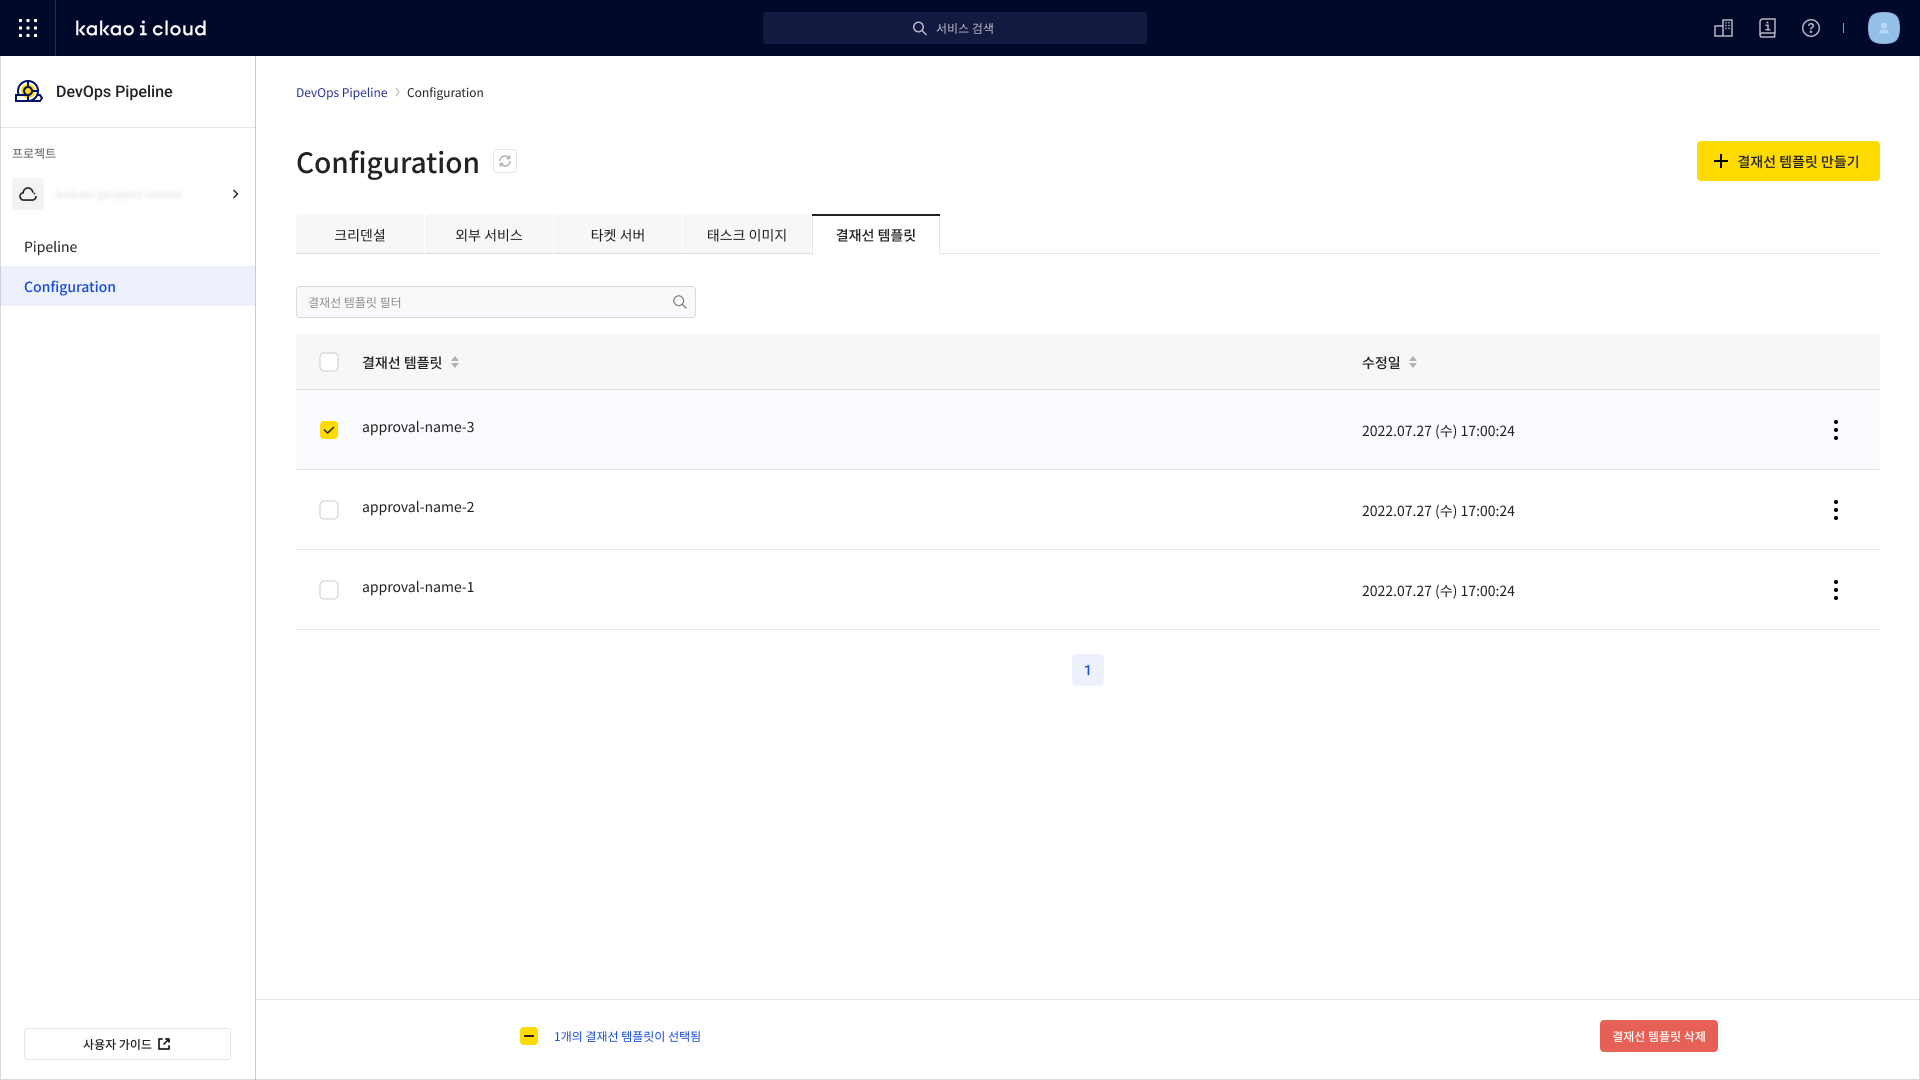Image resolution: width=1920 pixels, height=1080 pixels.
Task: Switch to the 타겟 서버 tab
Action: pos(617,235)
